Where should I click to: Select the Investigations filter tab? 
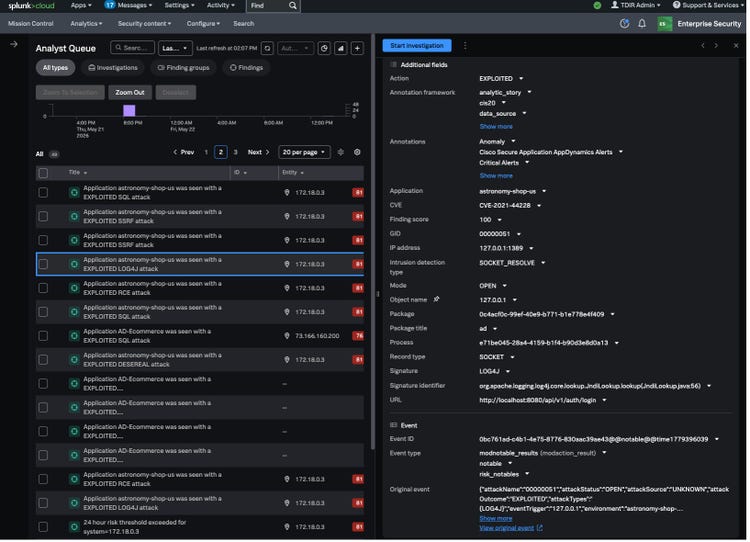click(113, 68)
